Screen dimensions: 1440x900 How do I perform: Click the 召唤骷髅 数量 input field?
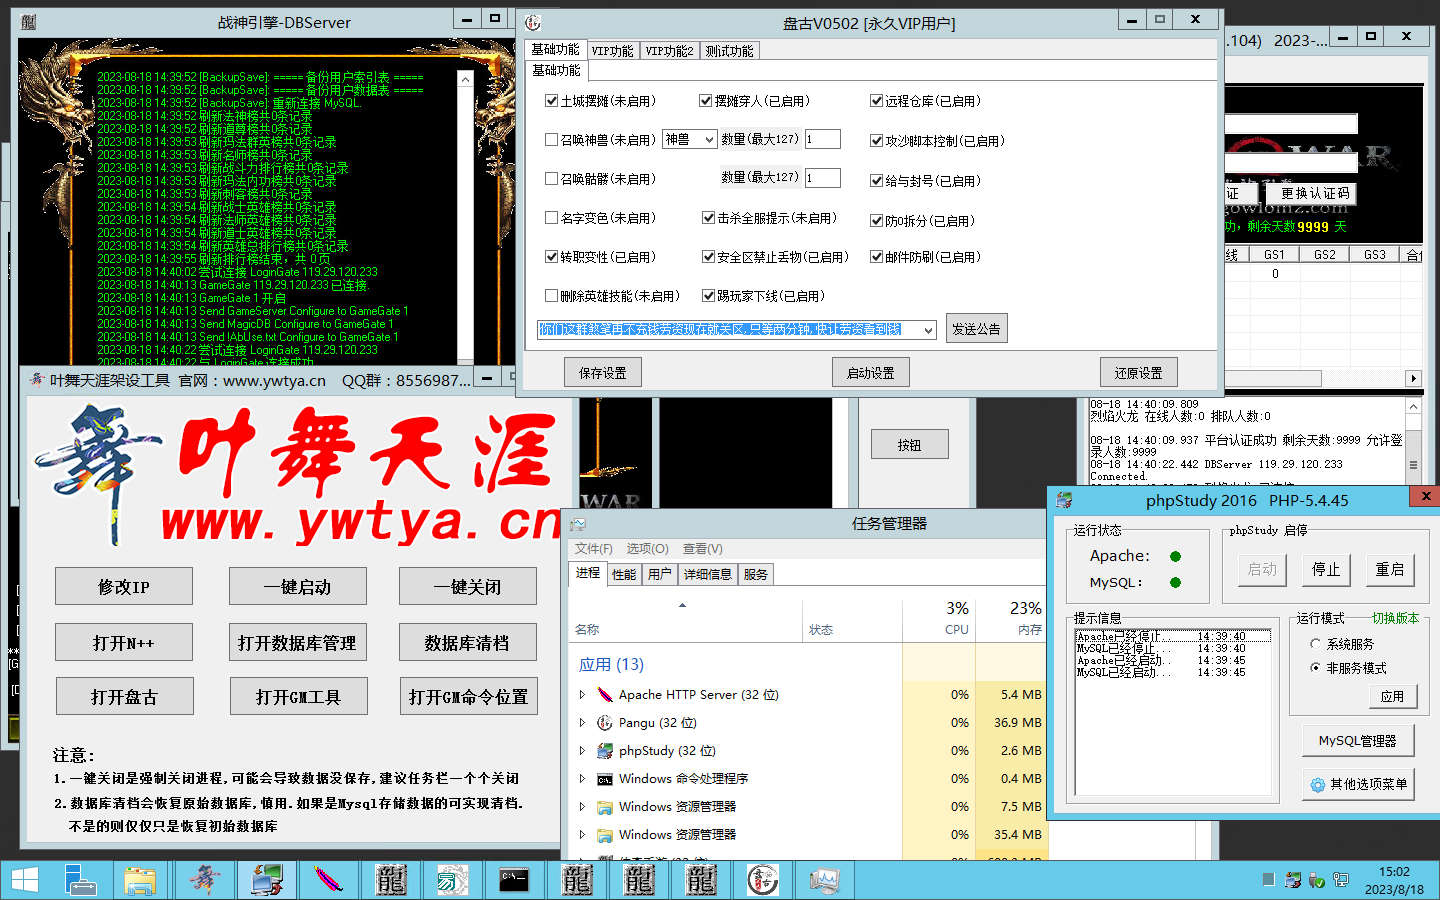(x=822, y=178)
